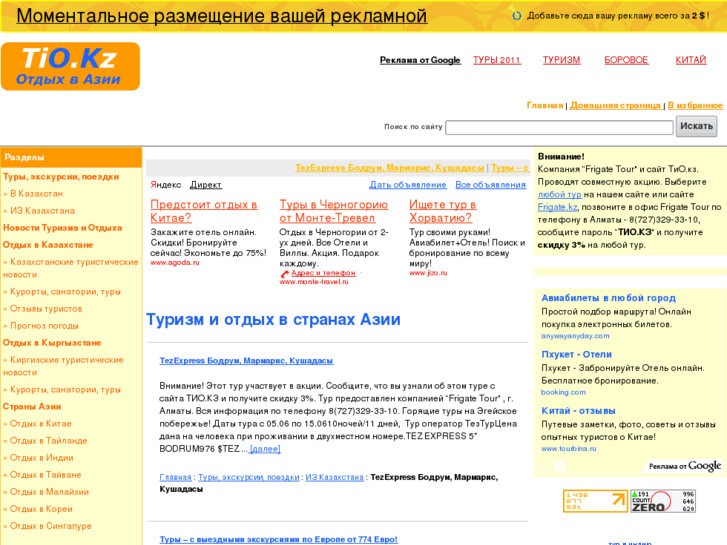Select В Казахстан sidebar item
Image resolution: width=727 pixels, height=545 pixels.
click(36, 194)
